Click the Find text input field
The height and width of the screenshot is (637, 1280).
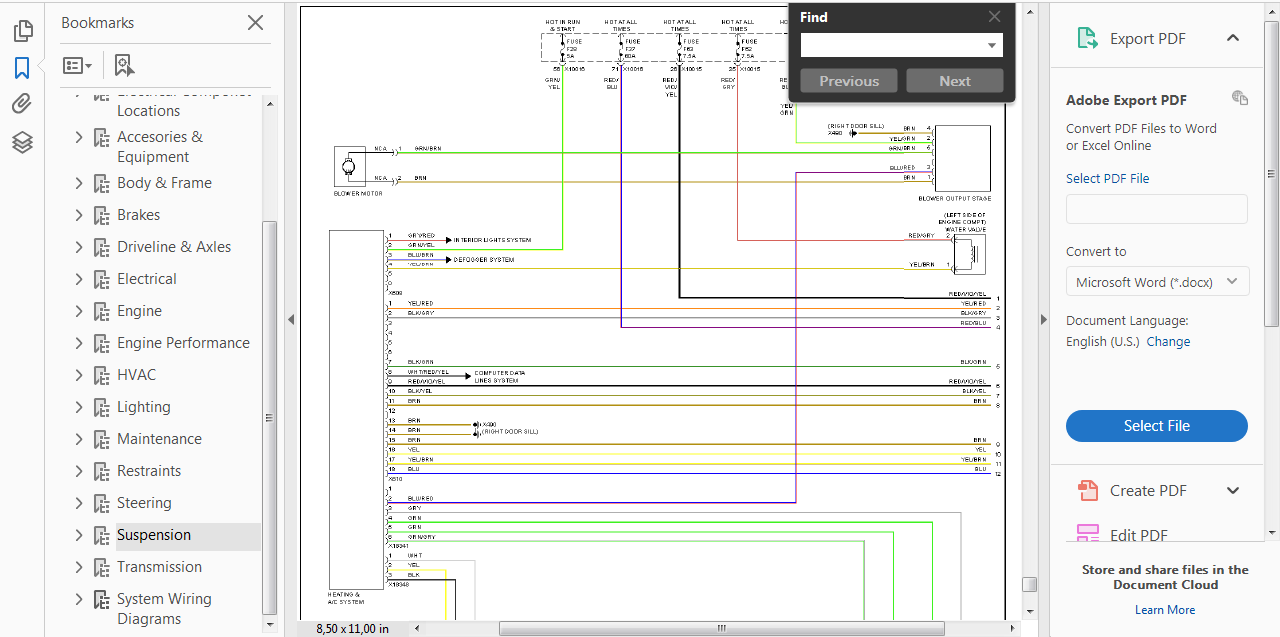(893, 46)
